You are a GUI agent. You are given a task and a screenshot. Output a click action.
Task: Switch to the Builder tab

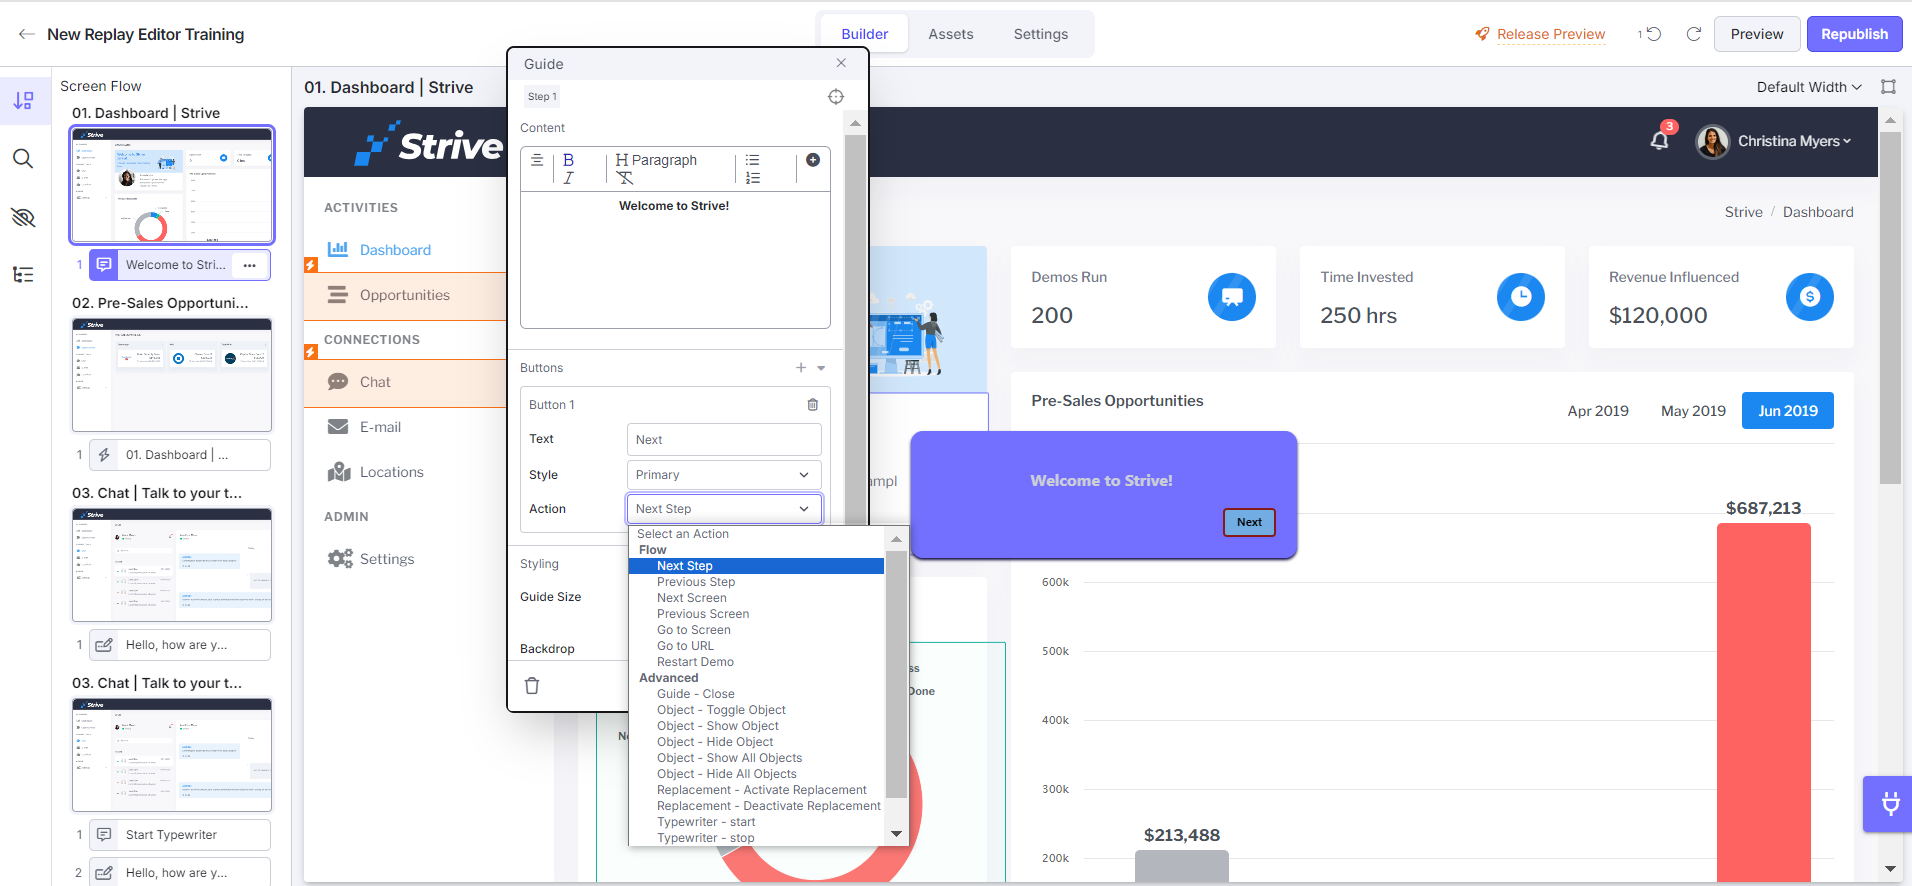pyautogui.click(x=864, y=34)
